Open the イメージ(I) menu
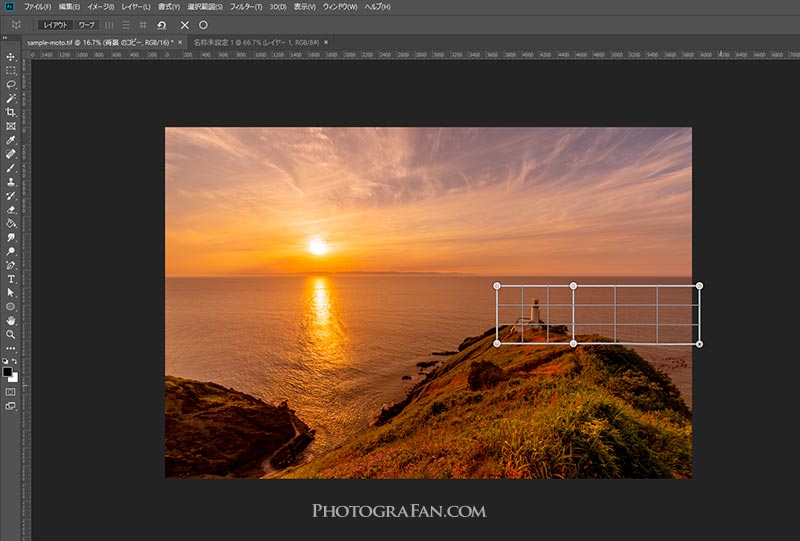The width and height of the screenshot is (800, 541). click(x=101, y=7)
